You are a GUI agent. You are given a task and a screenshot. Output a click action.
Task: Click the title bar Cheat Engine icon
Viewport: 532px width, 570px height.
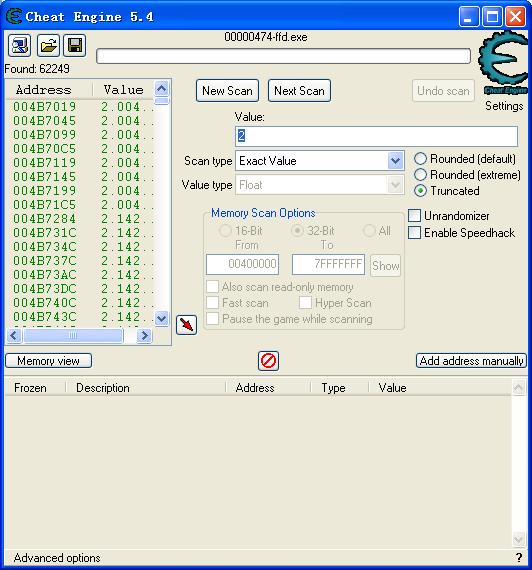coord(14,16)
